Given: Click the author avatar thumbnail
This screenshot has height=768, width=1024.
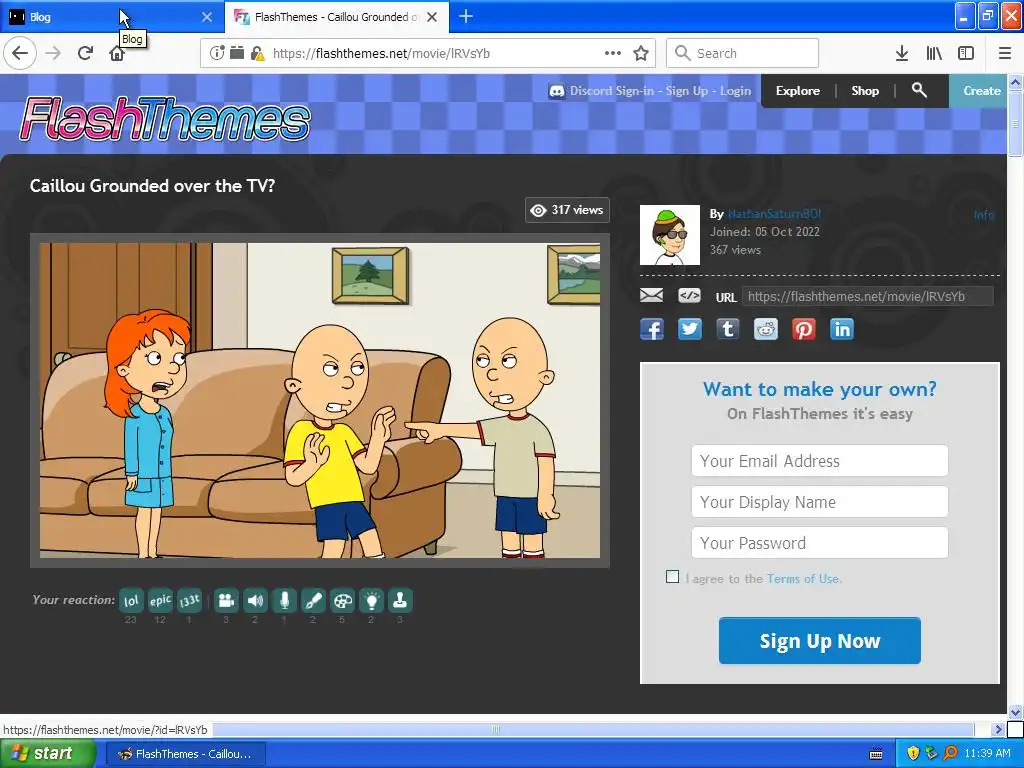Looking at the screenshot, I should pyautogui.click(x=669, y=235).
